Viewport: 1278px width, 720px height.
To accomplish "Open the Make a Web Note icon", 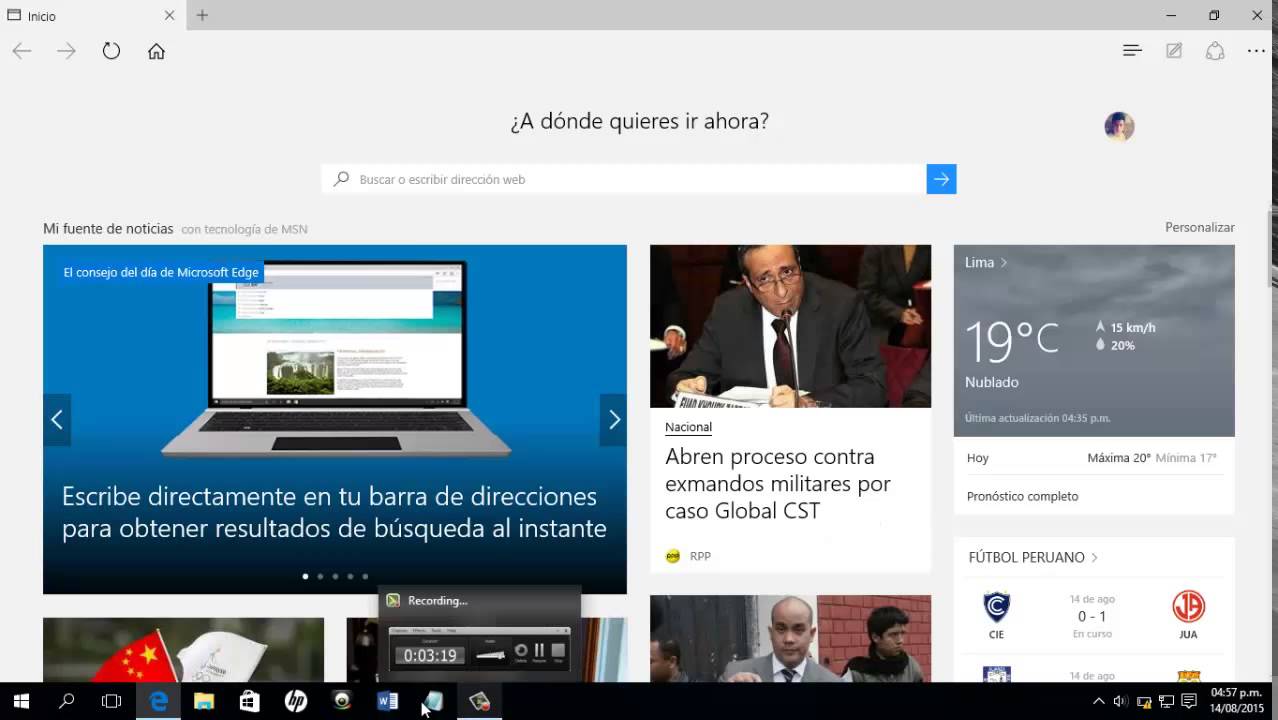I will (1174, 50).
